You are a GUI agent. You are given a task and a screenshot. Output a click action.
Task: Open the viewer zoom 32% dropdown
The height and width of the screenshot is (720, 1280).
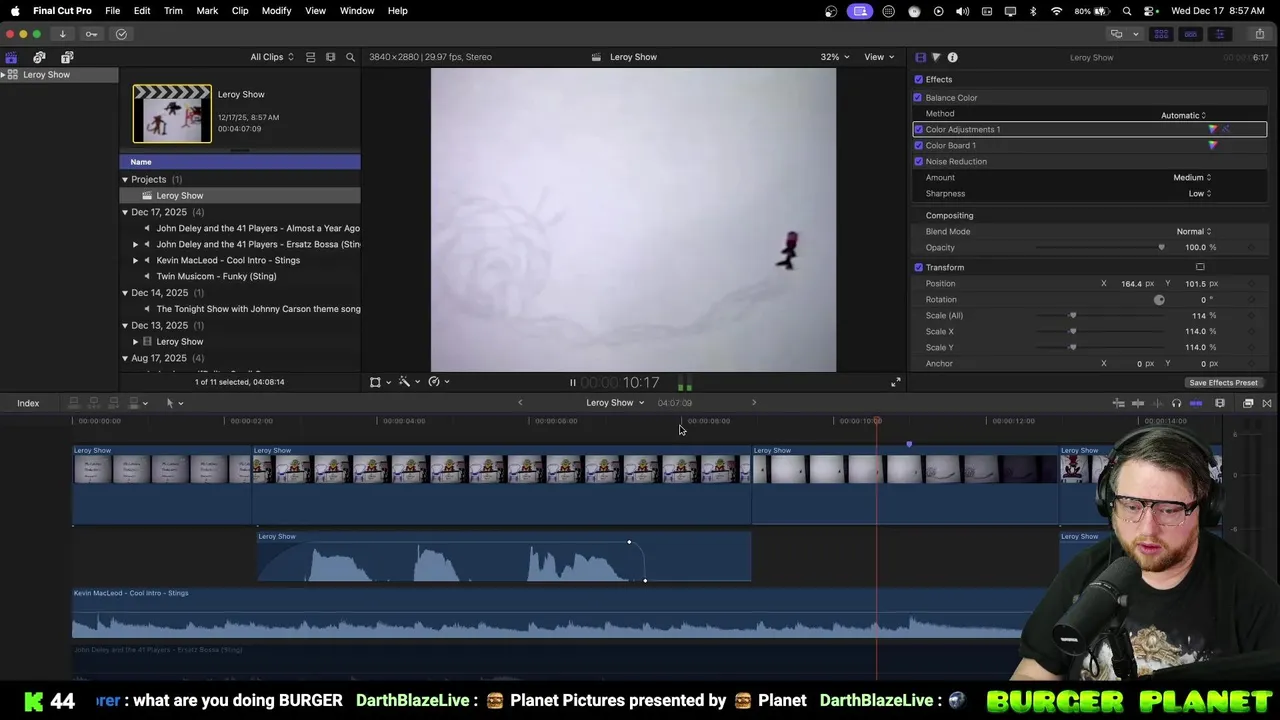click(835, 57)
